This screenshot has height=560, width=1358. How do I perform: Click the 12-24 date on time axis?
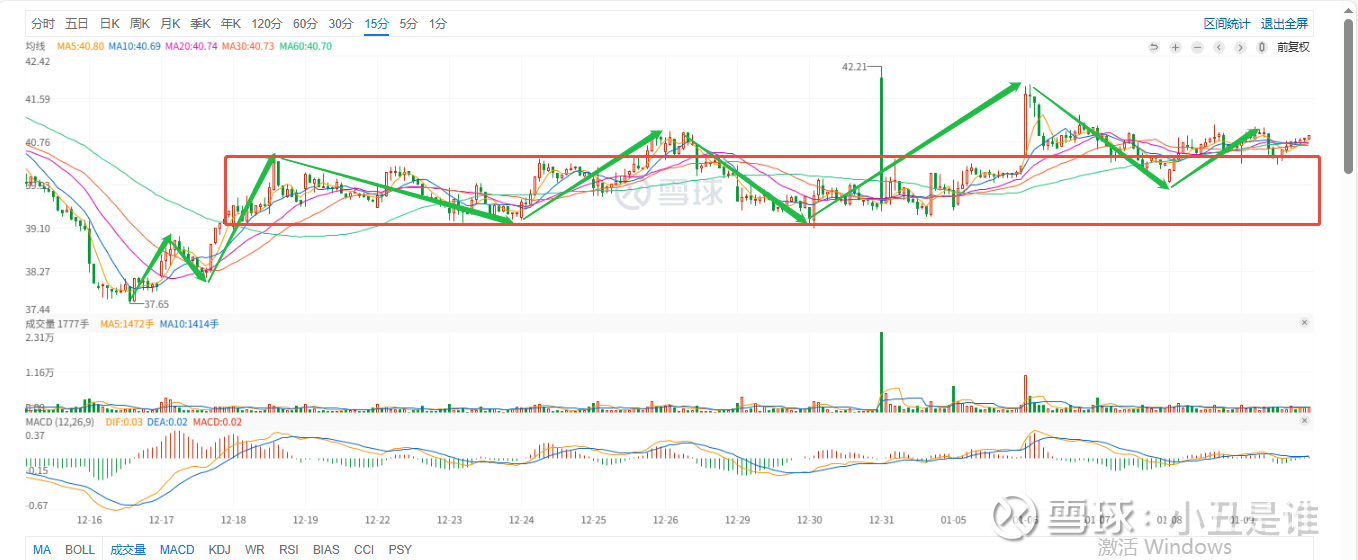[521, 520]
